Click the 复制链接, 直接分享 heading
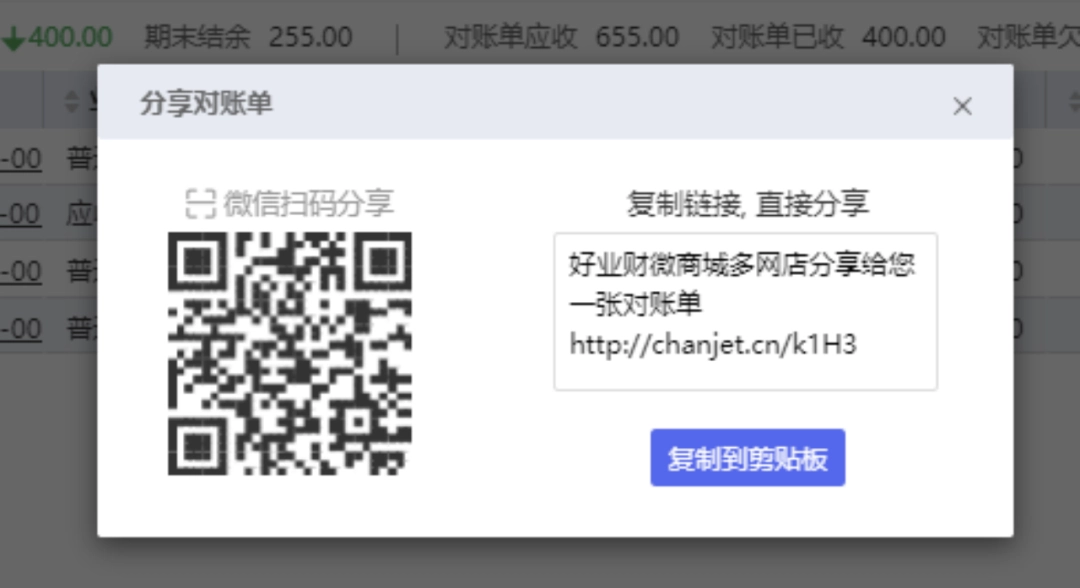The image size is (1080, 588). coord(747,204)
